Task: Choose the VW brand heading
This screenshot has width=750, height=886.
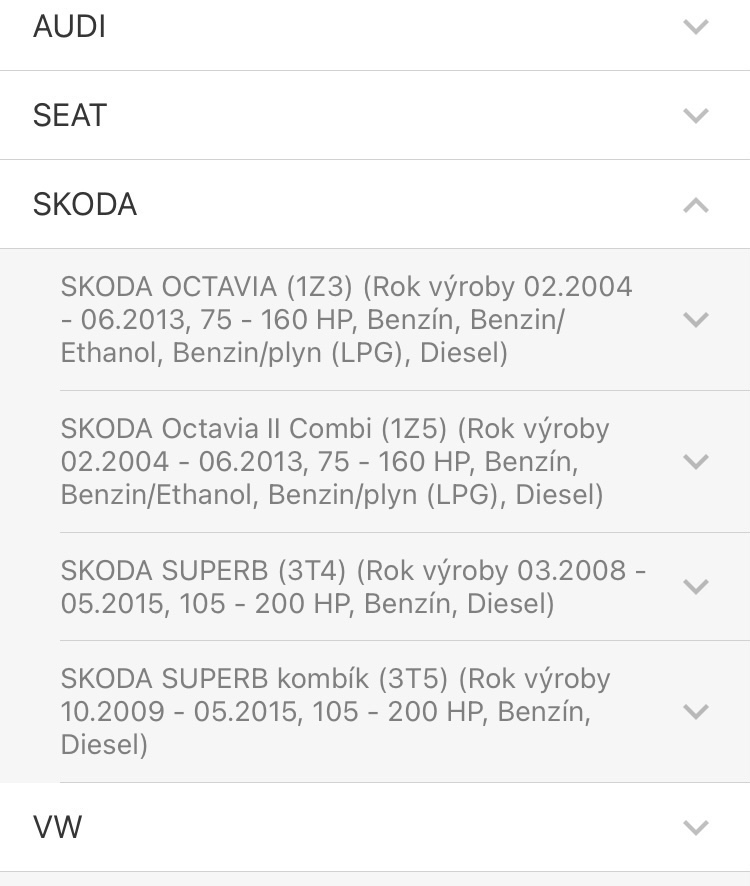Action: click(x=57, y=828)
